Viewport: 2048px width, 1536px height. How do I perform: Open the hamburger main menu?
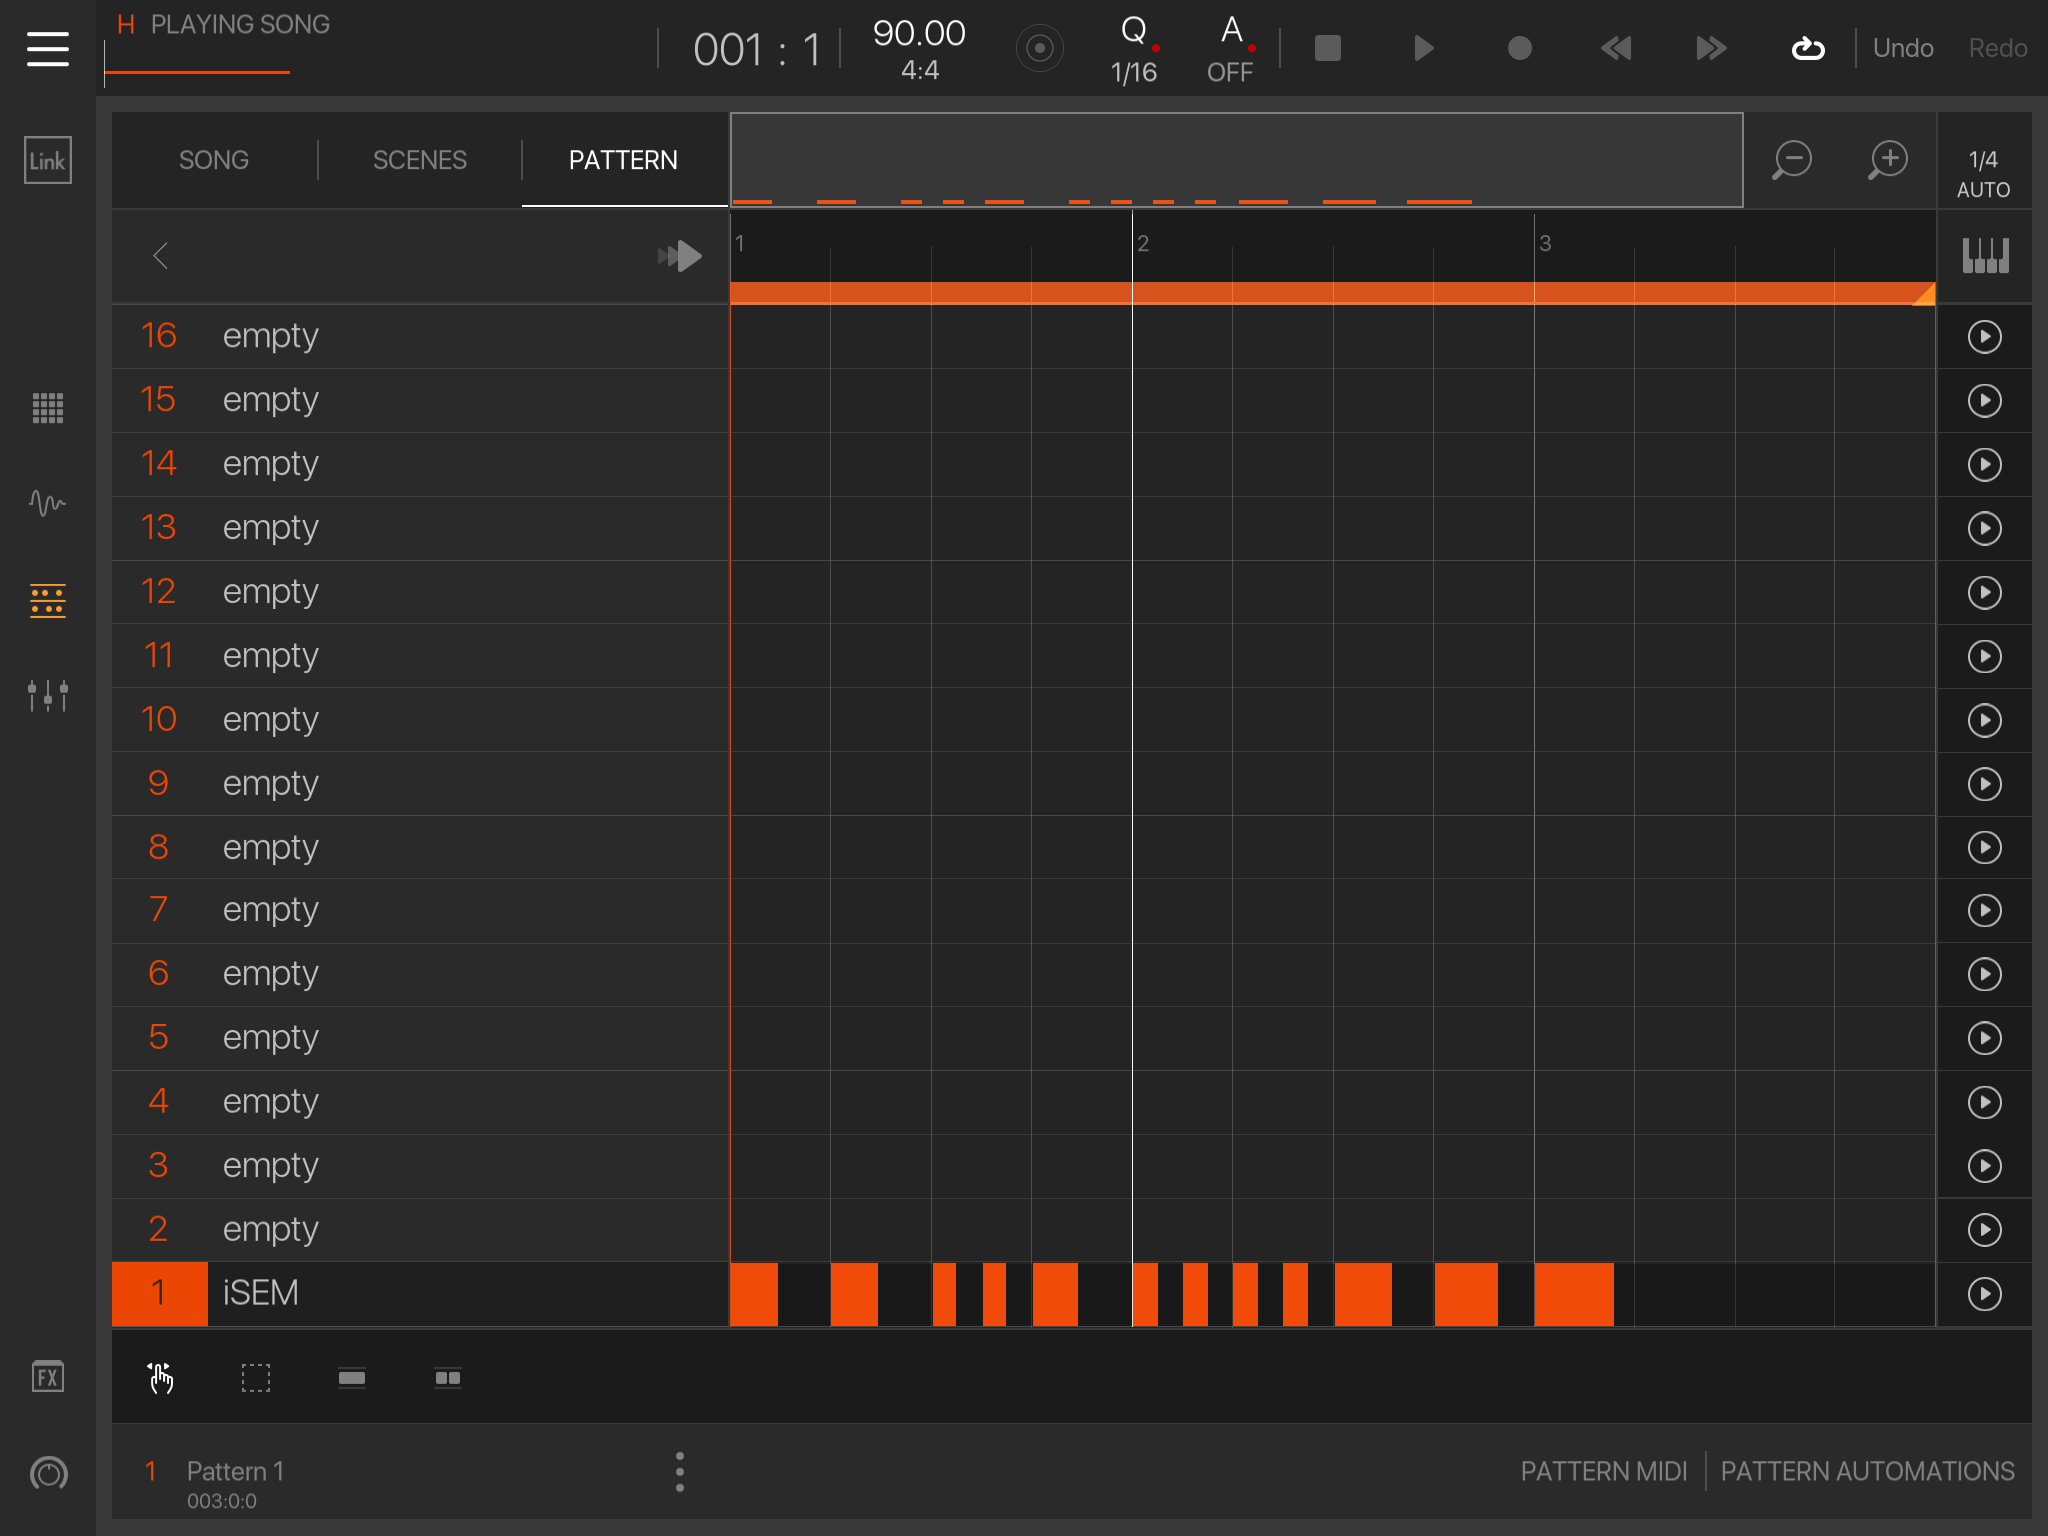(x=47, y=48)
